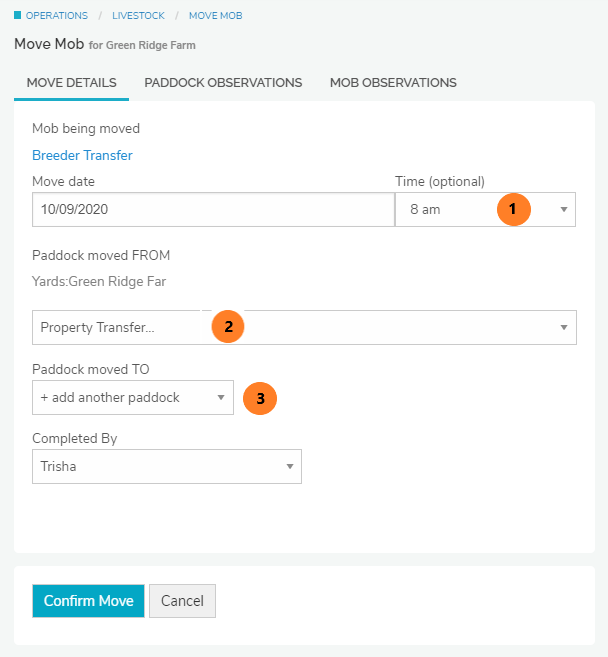
Task: Open the add another paddock dropdown
Action: tap(132, 398)
